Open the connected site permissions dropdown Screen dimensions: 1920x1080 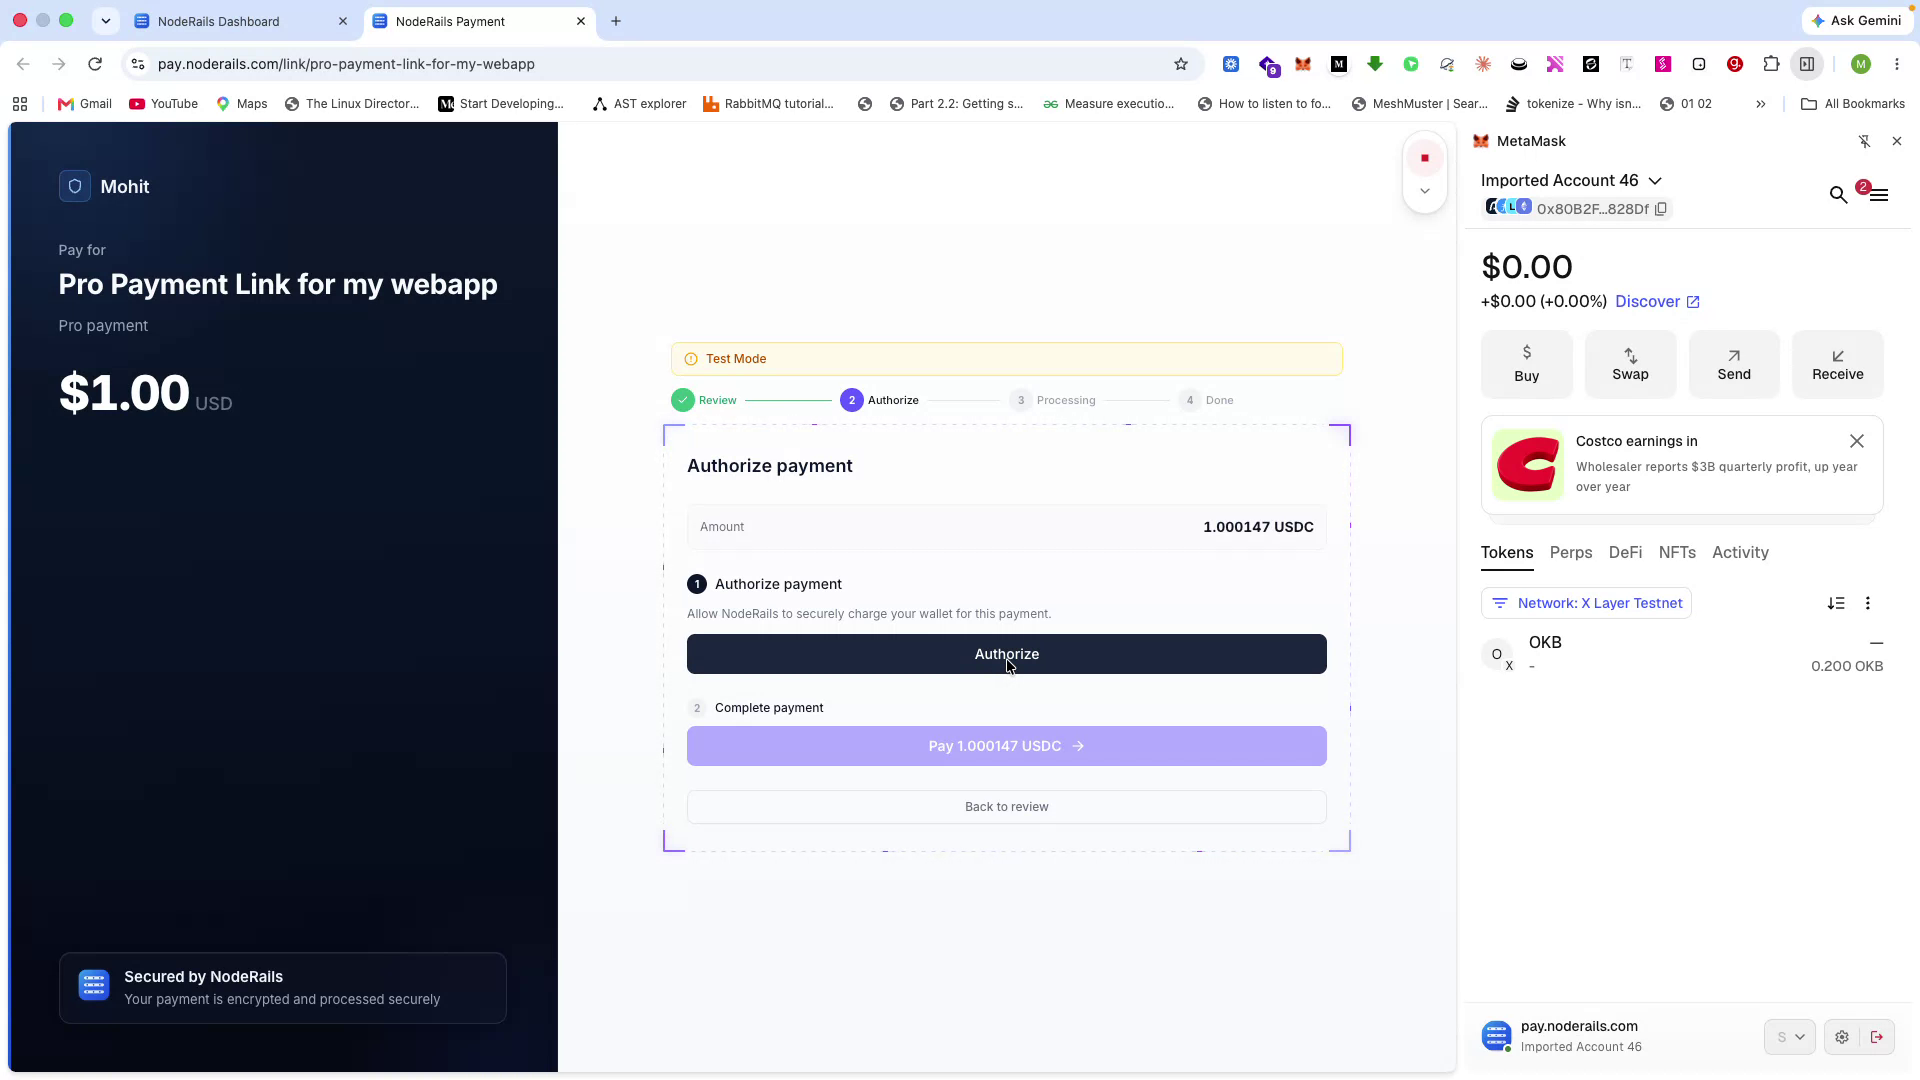1790,1037
